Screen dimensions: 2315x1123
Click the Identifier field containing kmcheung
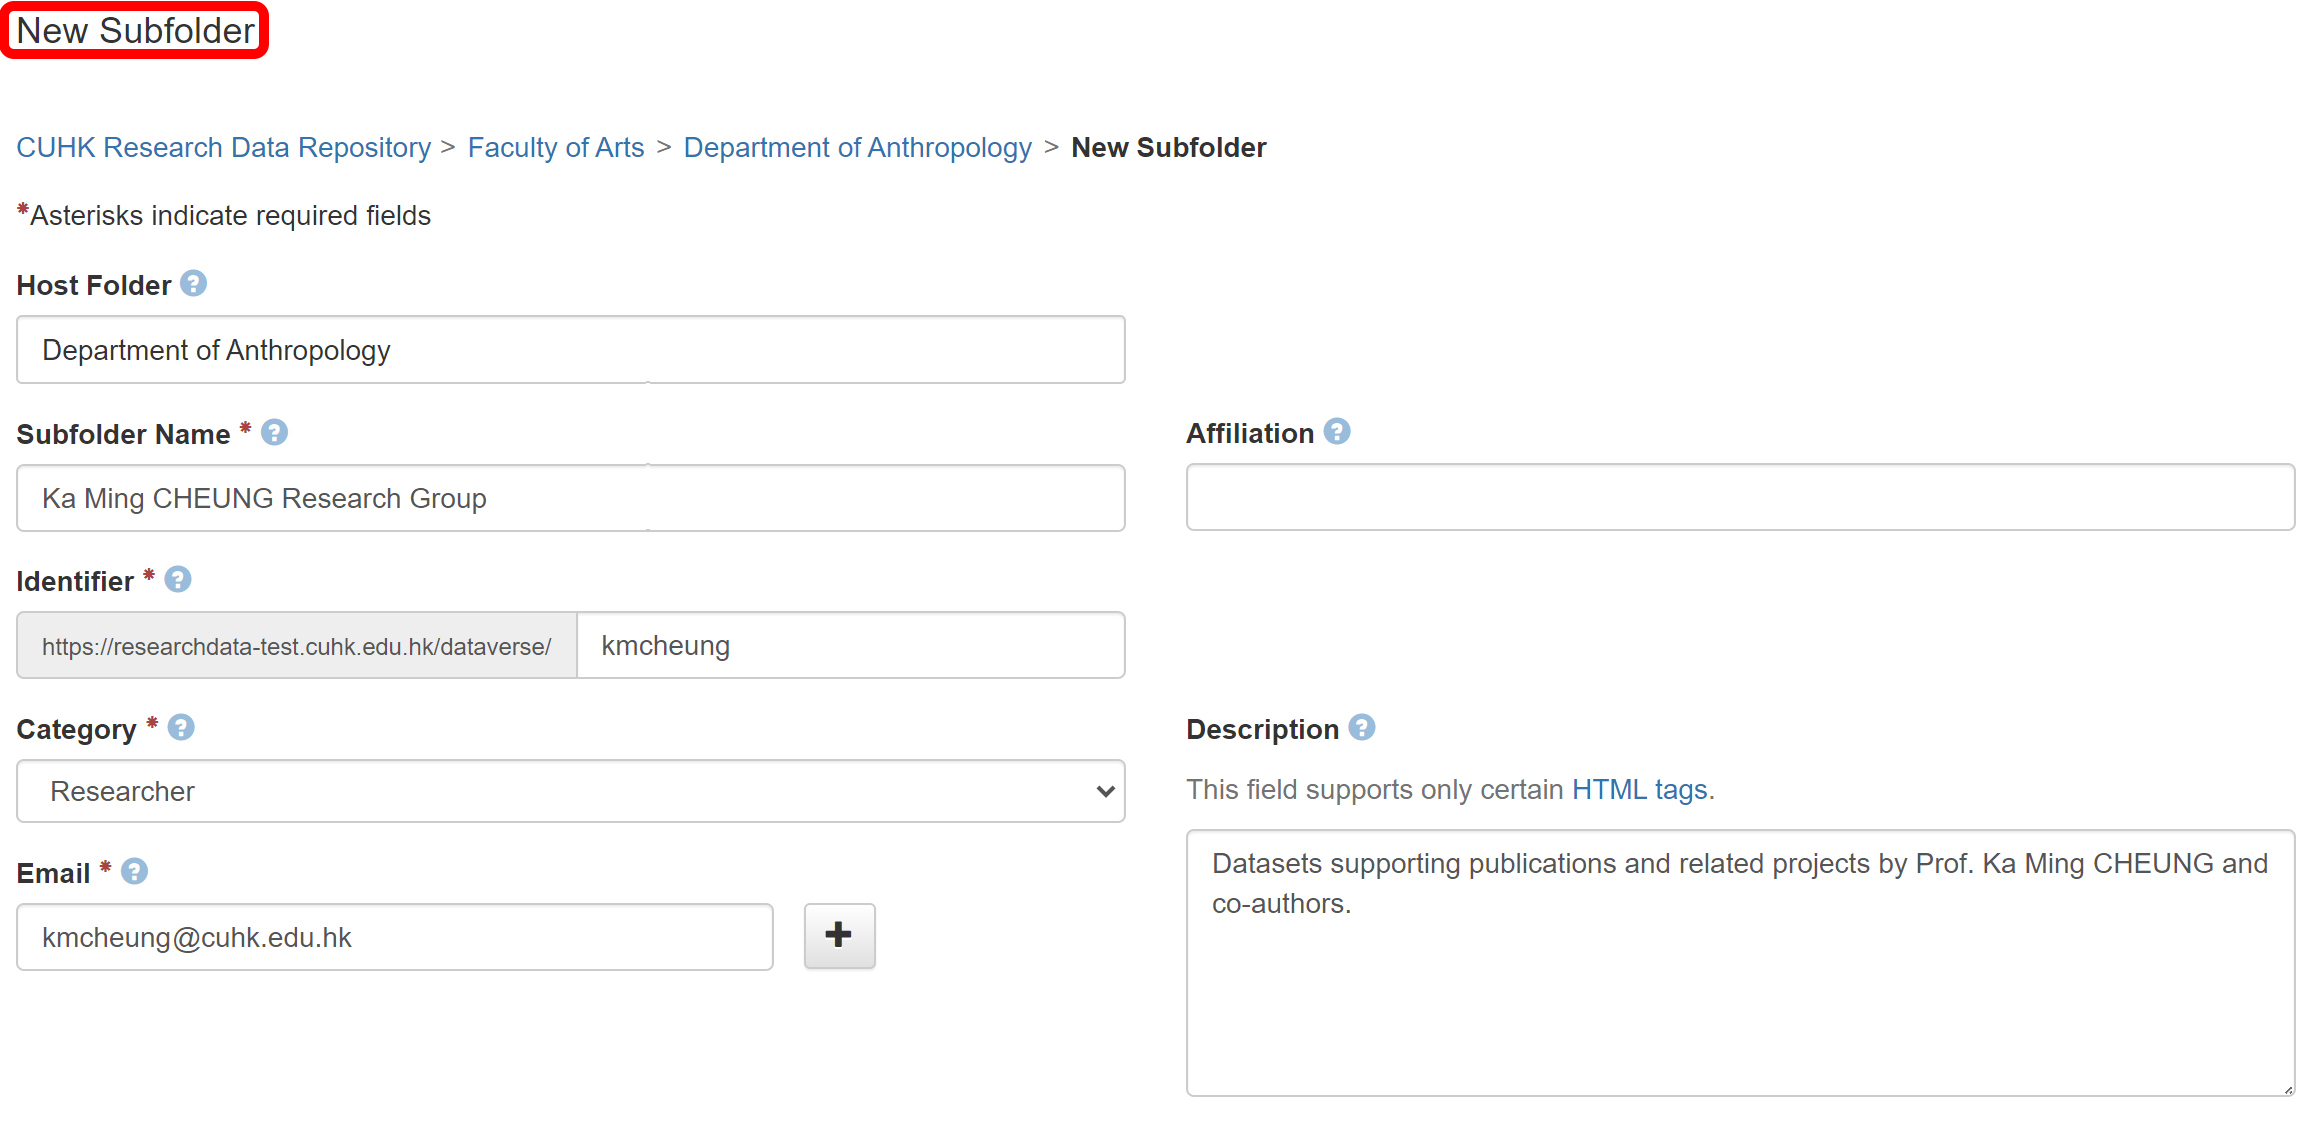(x=851, y=645)
